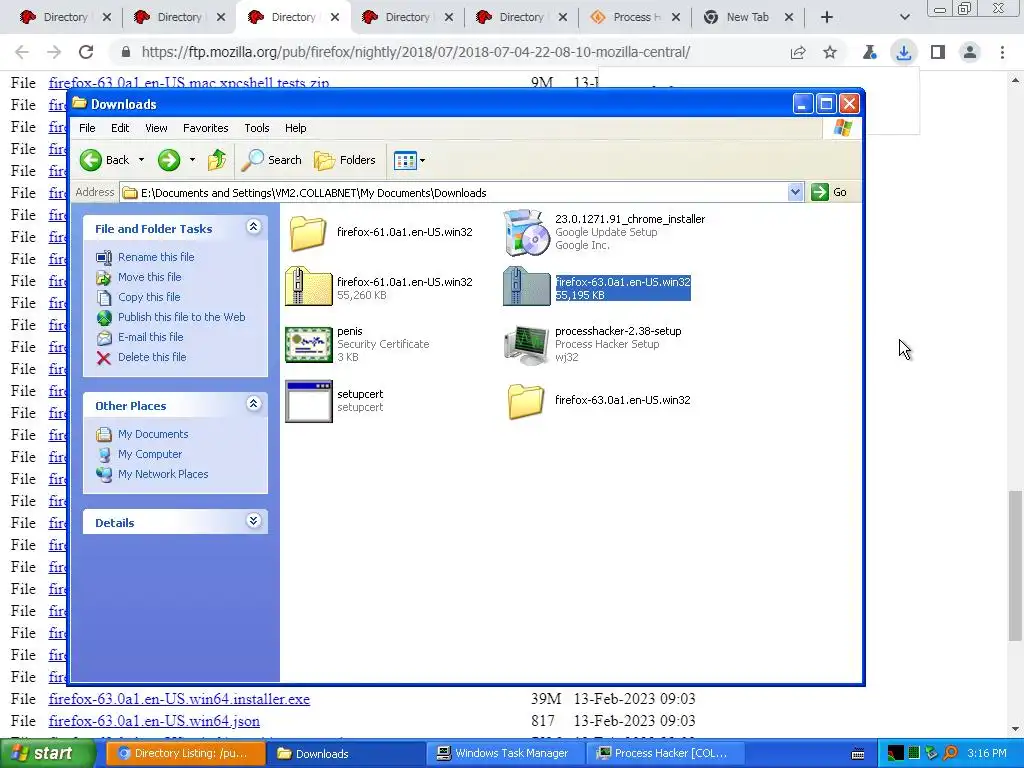Expand the Address bar dropdown
The height and width of the screenshot is (768, 1024).
click(795, 192)
